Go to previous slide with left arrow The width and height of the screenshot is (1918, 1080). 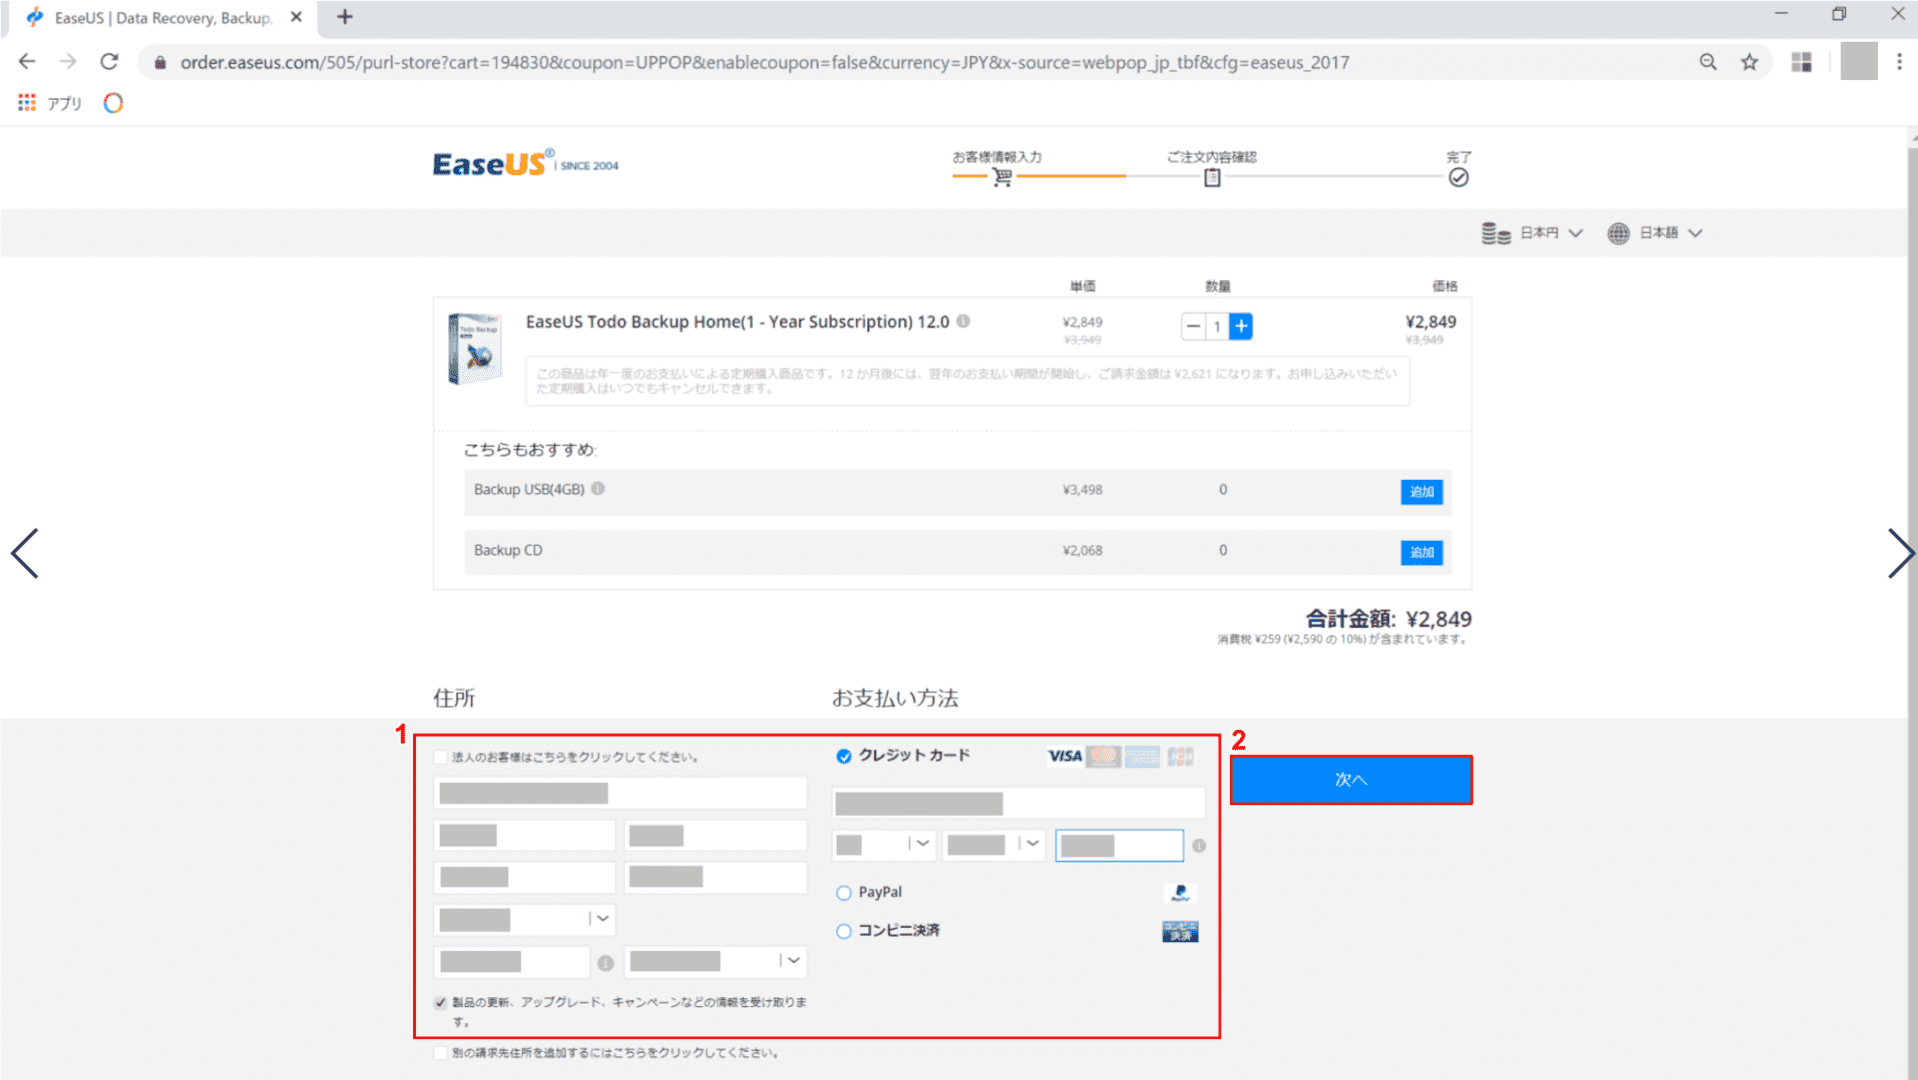pyautogui.click(x=25, y=553)
